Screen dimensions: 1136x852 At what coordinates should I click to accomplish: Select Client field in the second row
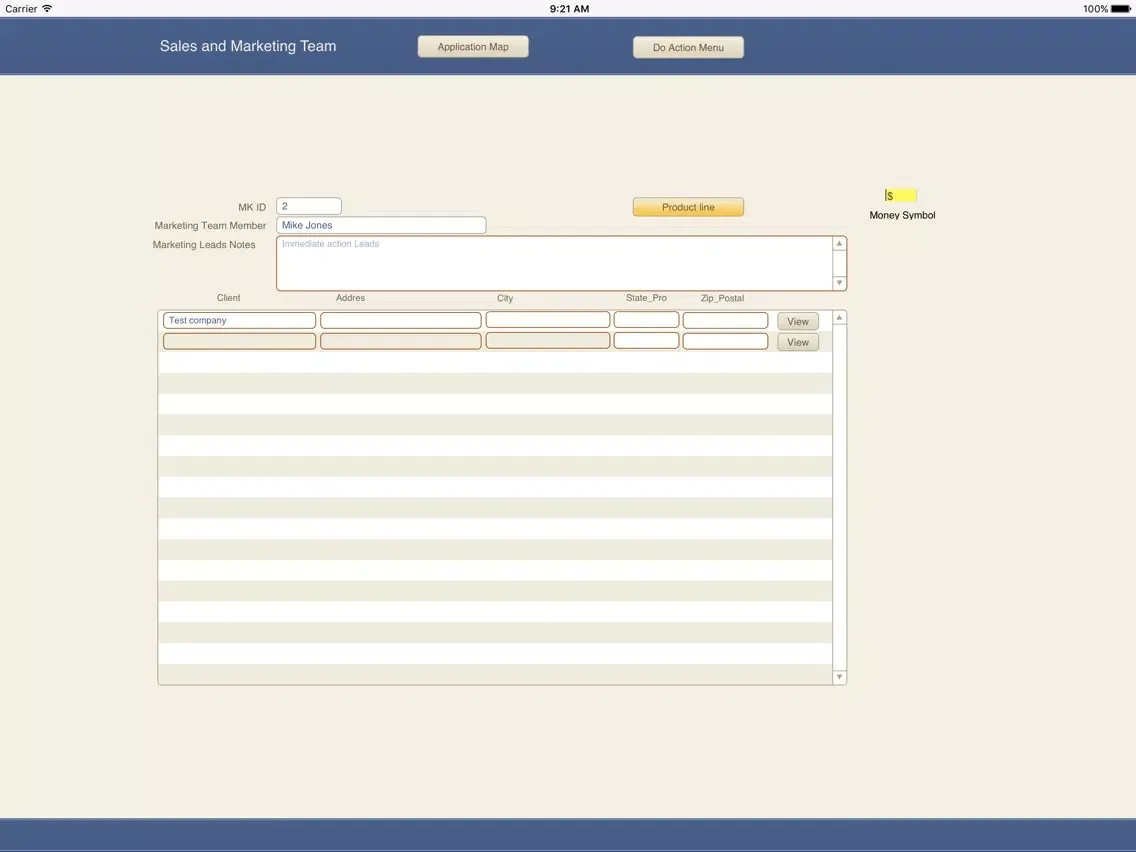pyautogui.click(x=239, y=341)
